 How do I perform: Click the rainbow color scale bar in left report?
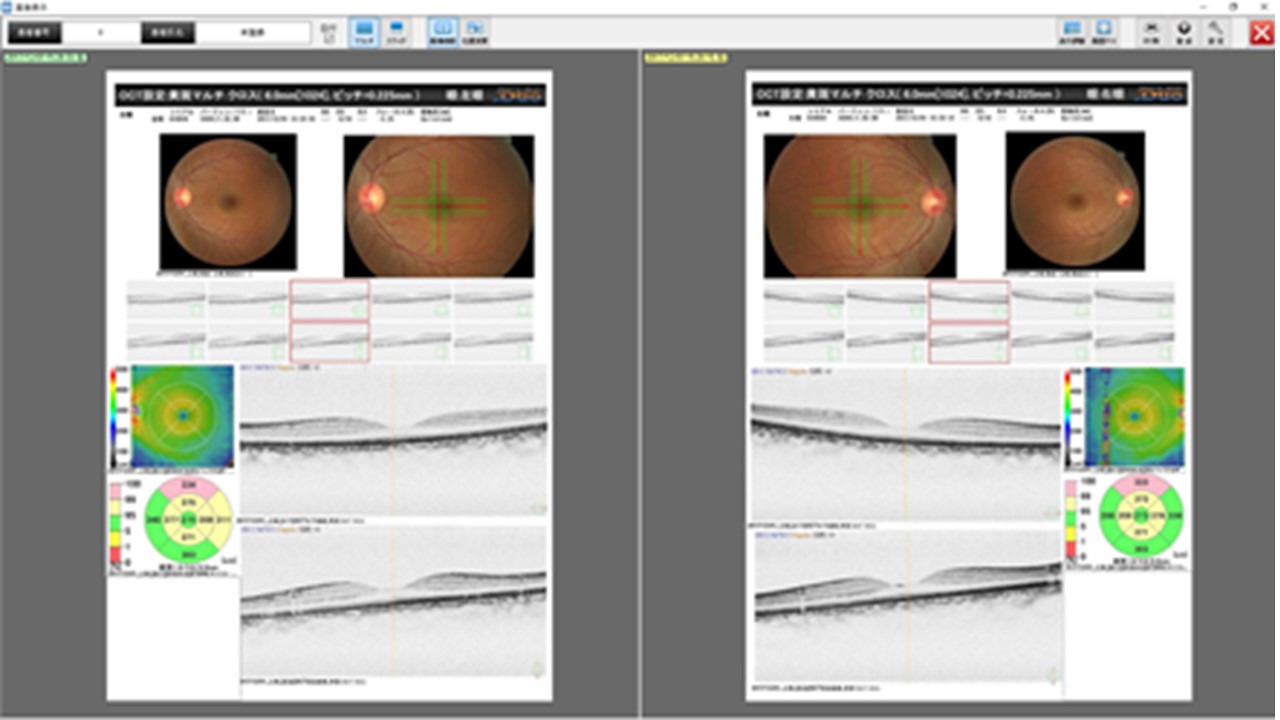click(118, 417)
